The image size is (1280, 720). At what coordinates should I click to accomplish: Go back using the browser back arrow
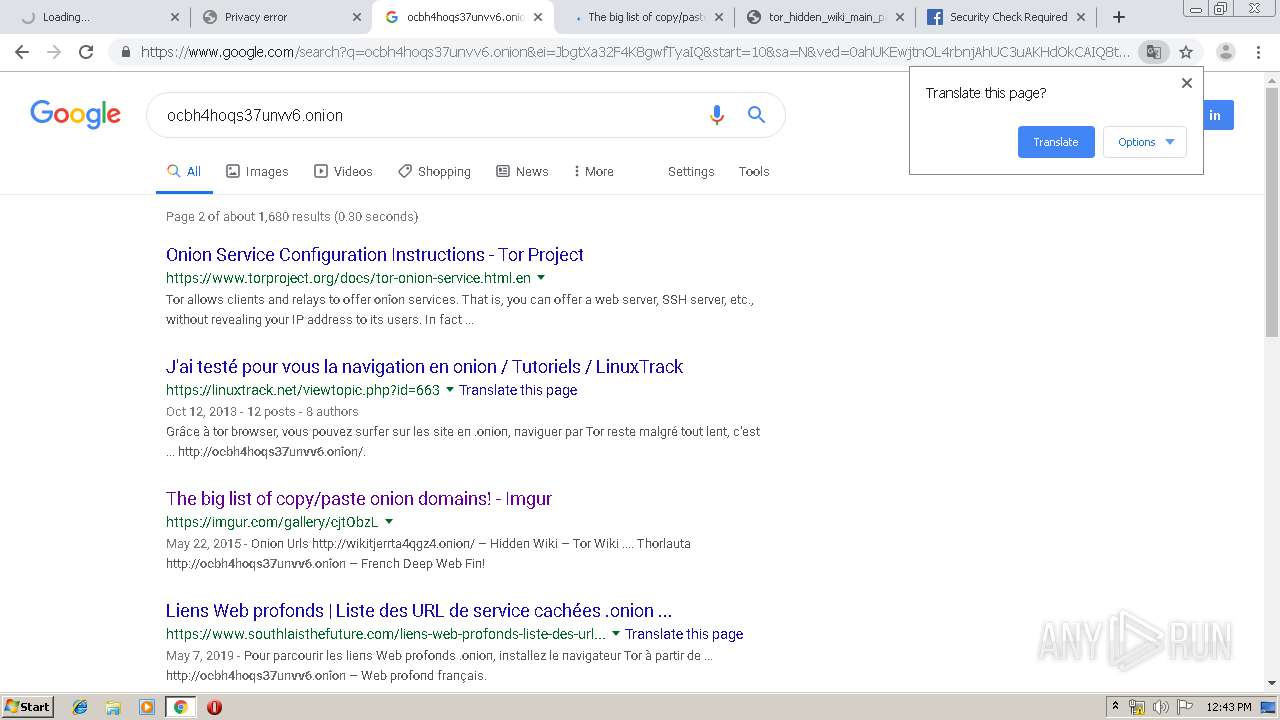pos(22,52)
